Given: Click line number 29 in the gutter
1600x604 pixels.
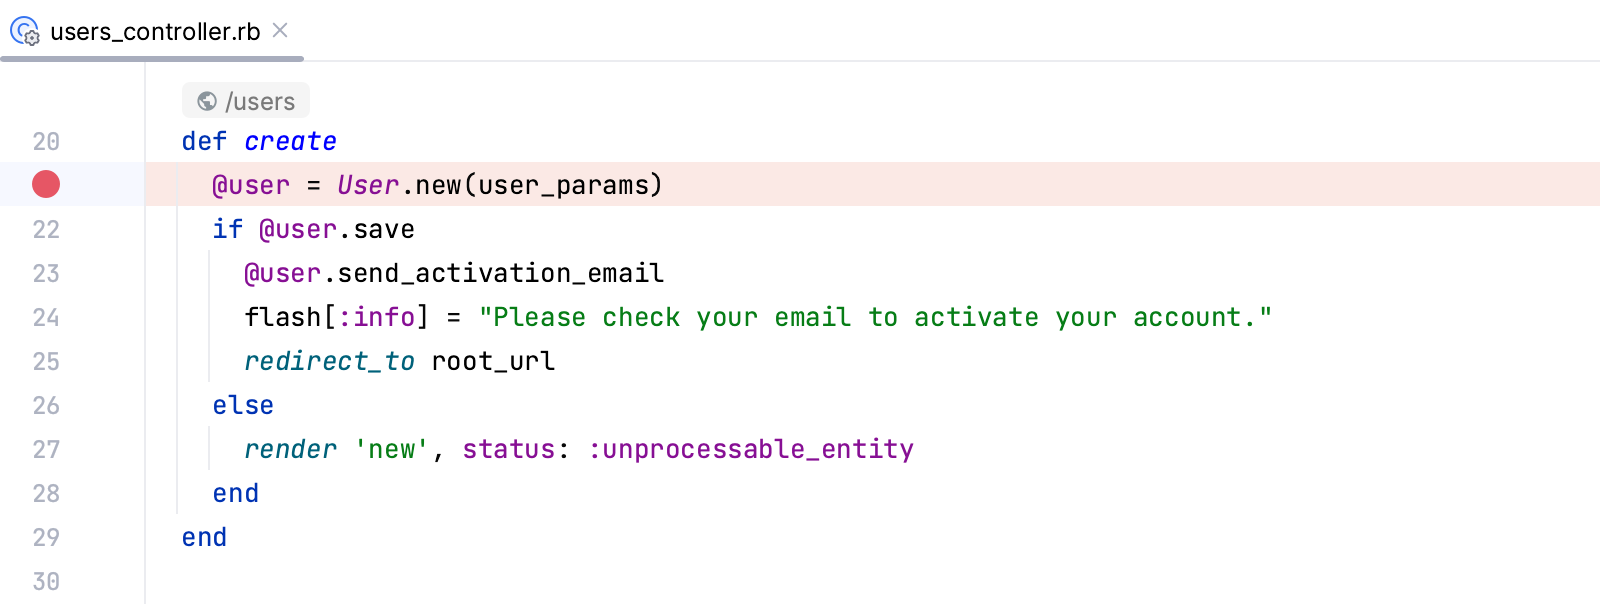Looking at the screenshot, I should tap(45, 537).
